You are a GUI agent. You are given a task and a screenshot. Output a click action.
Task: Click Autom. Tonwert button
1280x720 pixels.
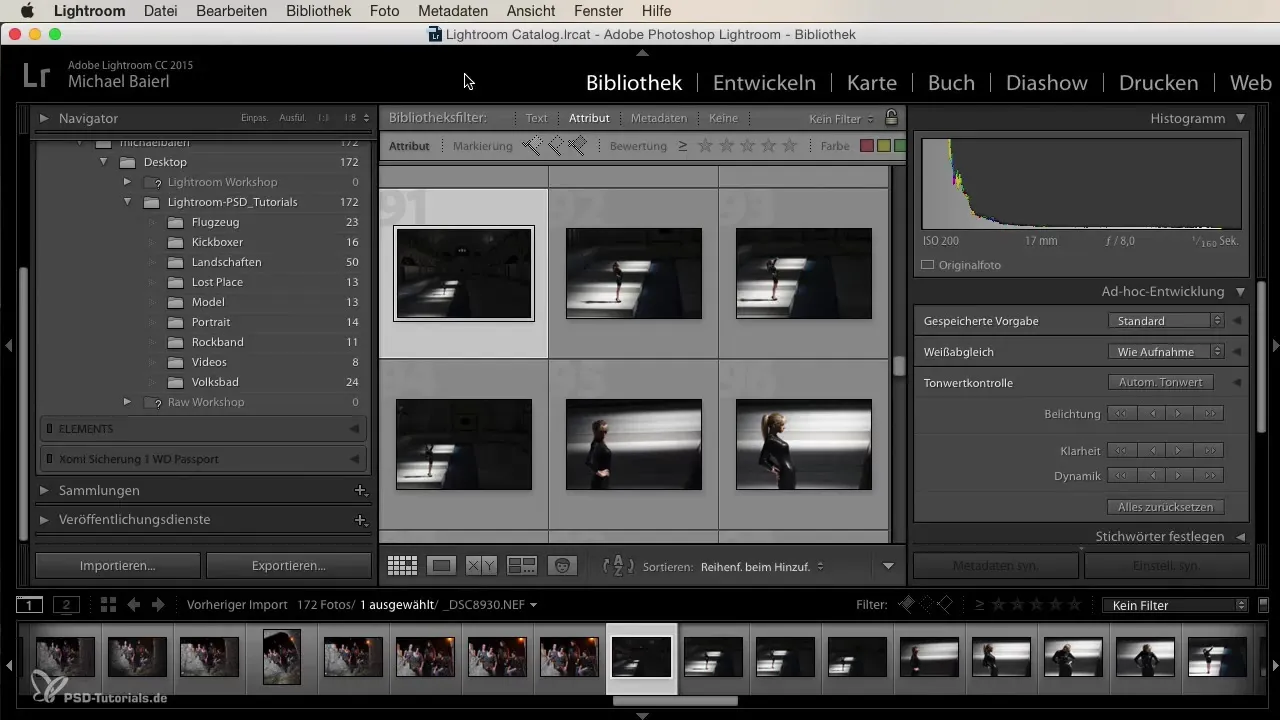coord(1160,383)
